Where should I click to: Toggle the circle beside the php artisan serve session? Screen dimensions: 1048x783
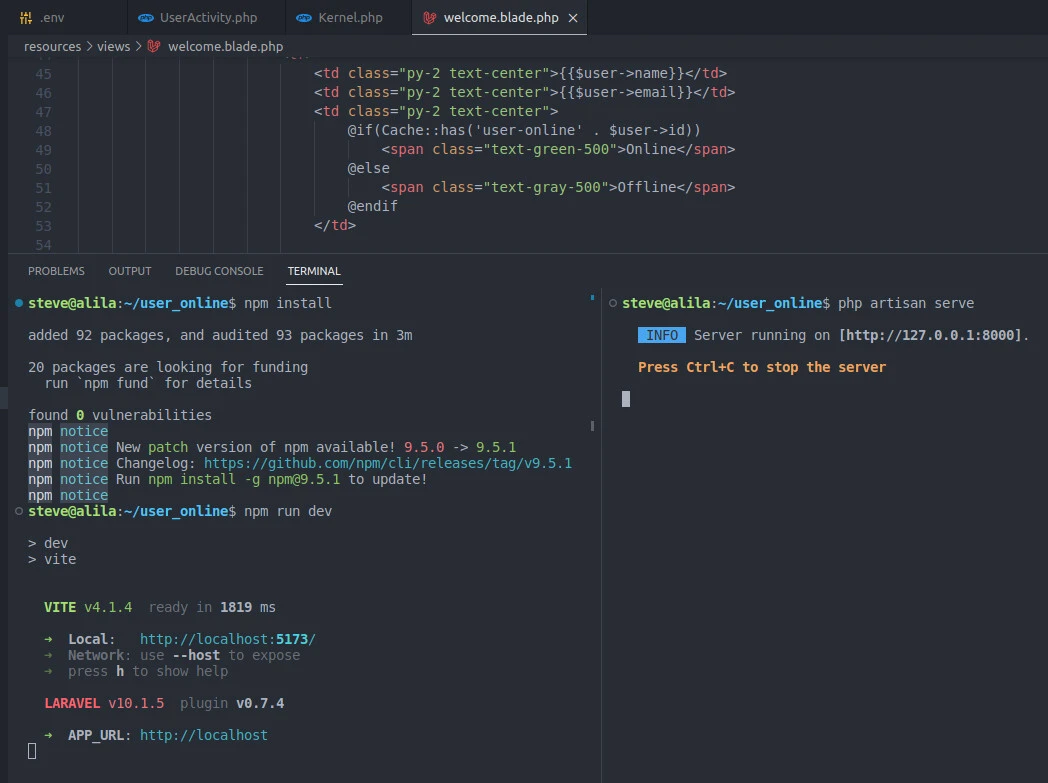point(612,302)
